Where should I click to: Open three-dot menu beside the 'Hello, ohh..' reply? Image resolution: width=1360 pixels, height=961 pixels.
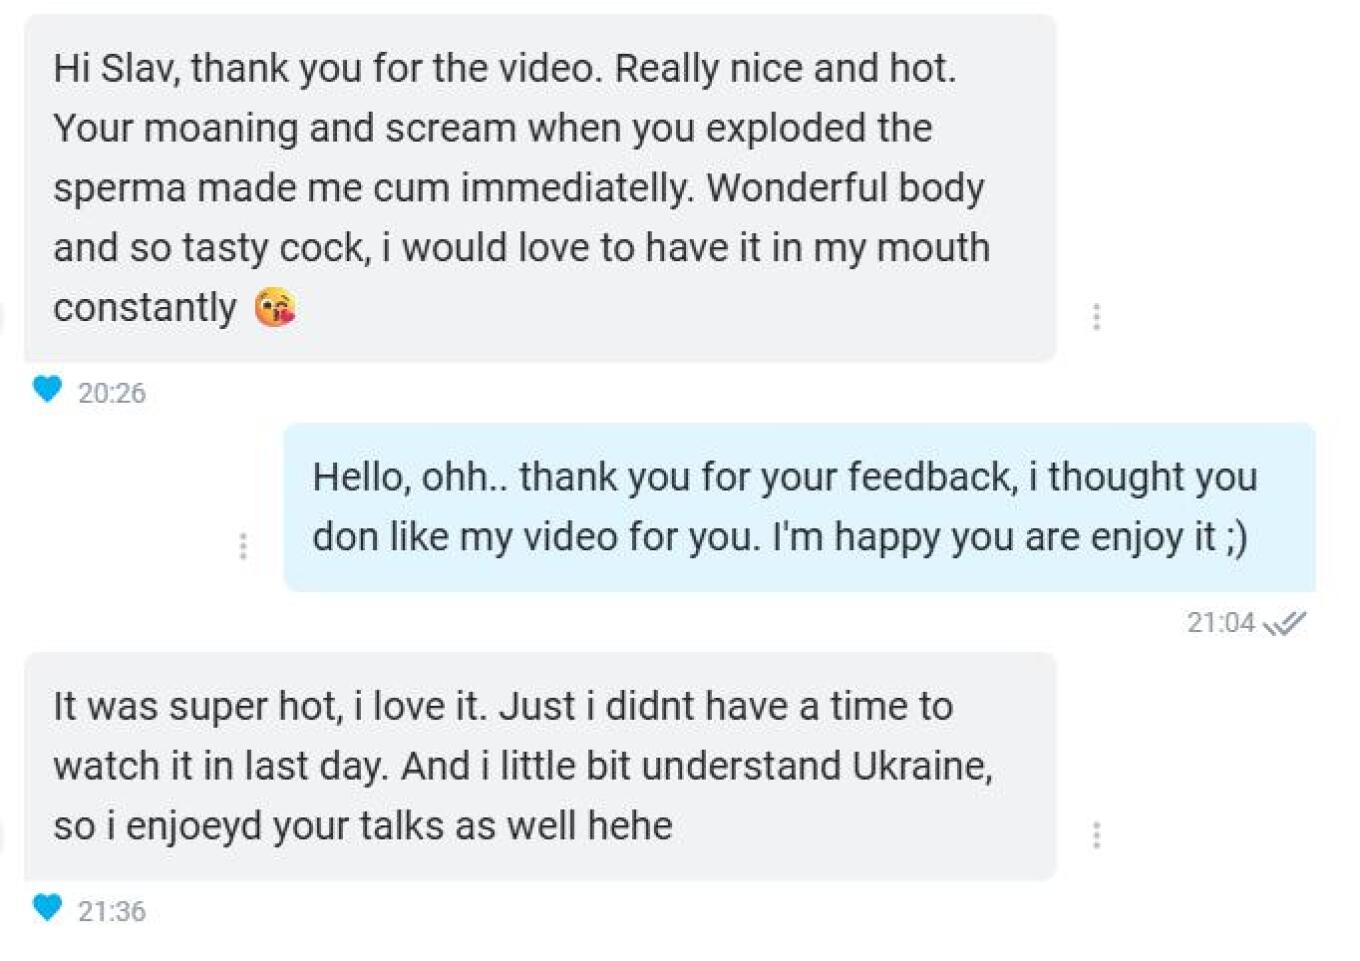(x=243, y=546)
